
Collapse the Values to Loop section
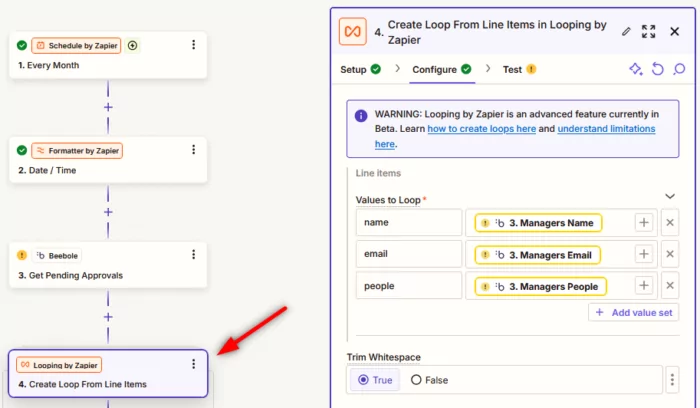pos(670,196)
